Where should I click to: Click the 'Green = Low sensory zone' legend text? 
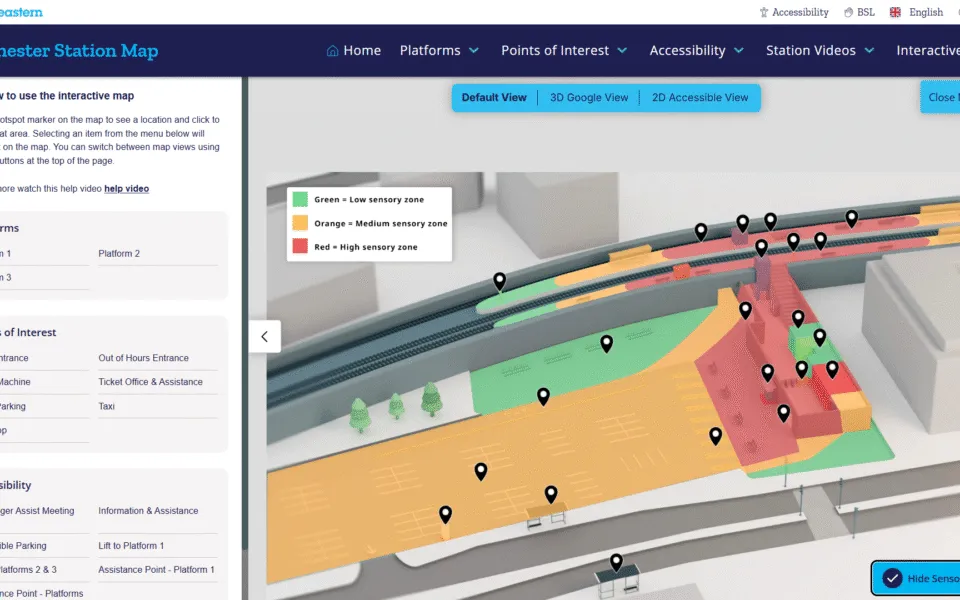click(369, 200)
